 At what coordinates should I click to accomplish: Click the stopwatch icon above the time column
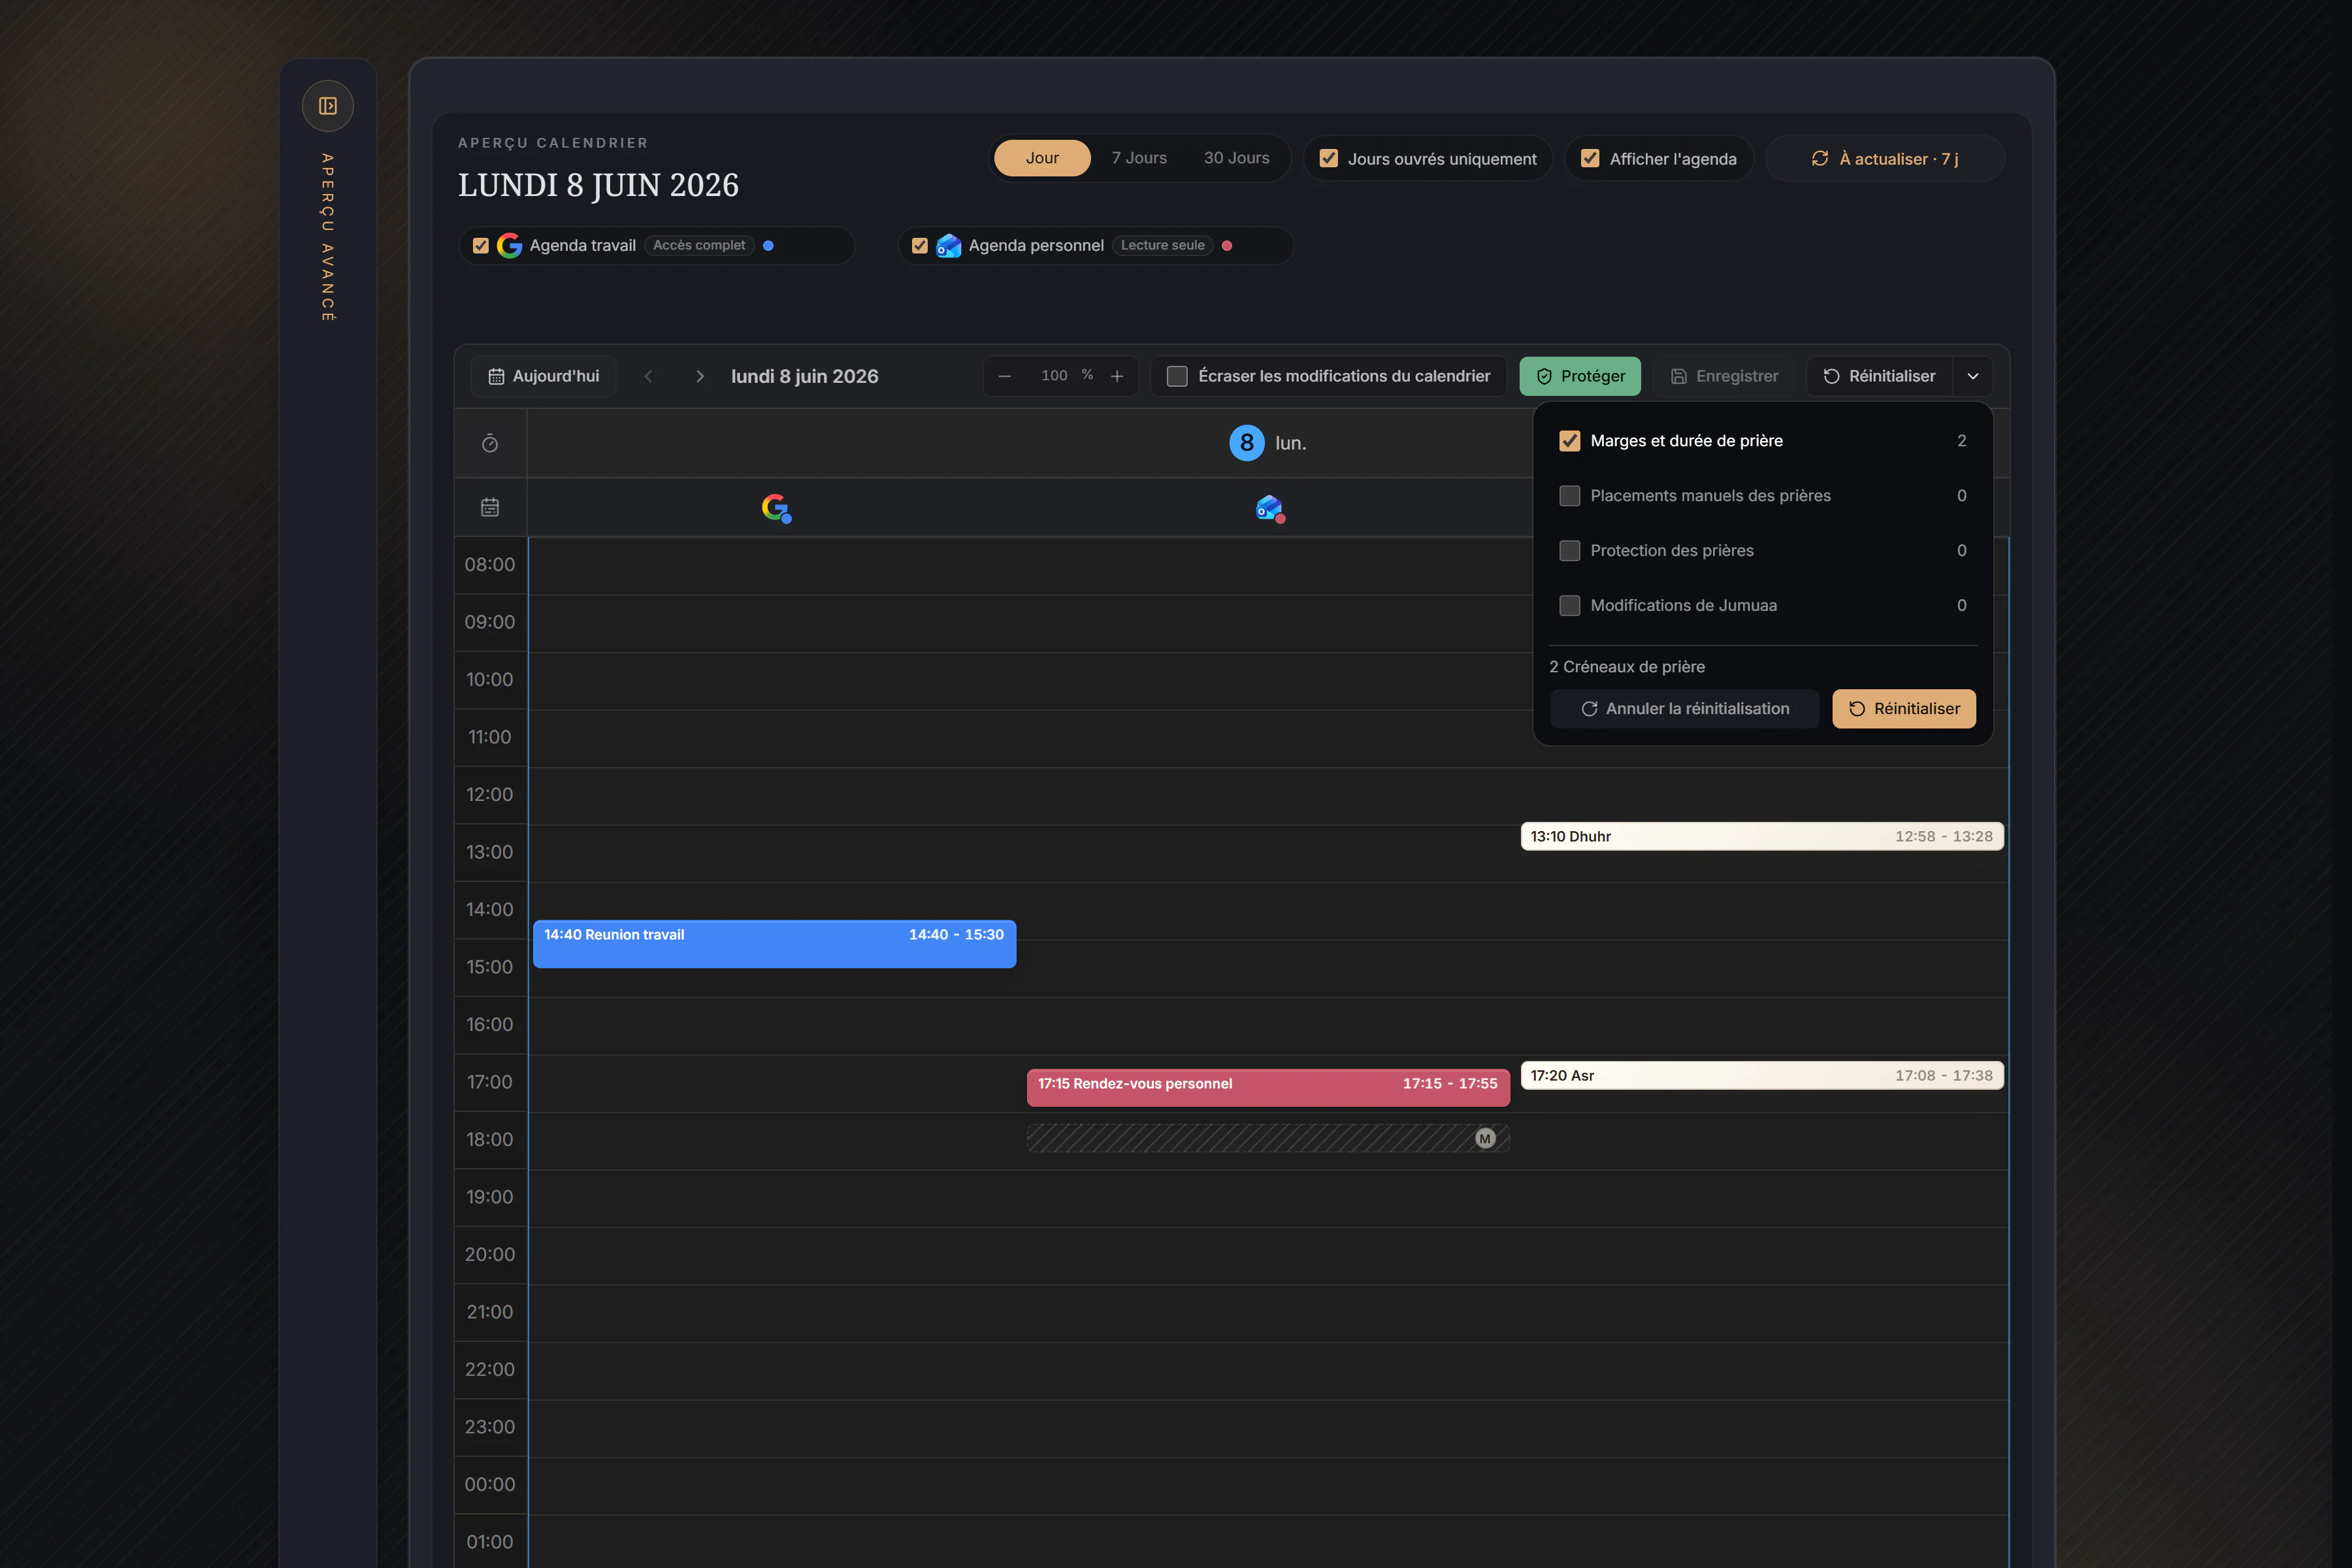490,444
